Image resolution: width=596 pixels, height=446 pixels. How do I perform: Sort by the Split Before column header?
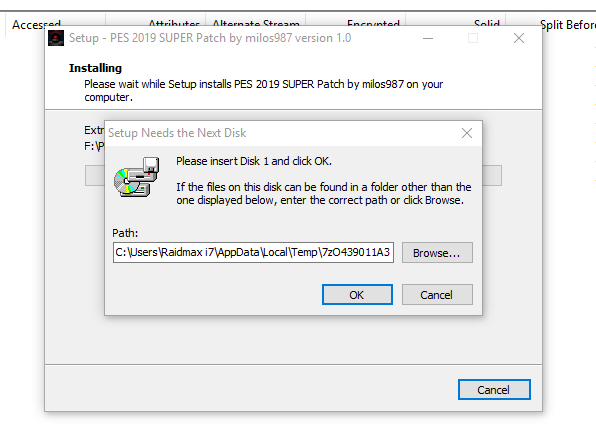tap(567, 24)
